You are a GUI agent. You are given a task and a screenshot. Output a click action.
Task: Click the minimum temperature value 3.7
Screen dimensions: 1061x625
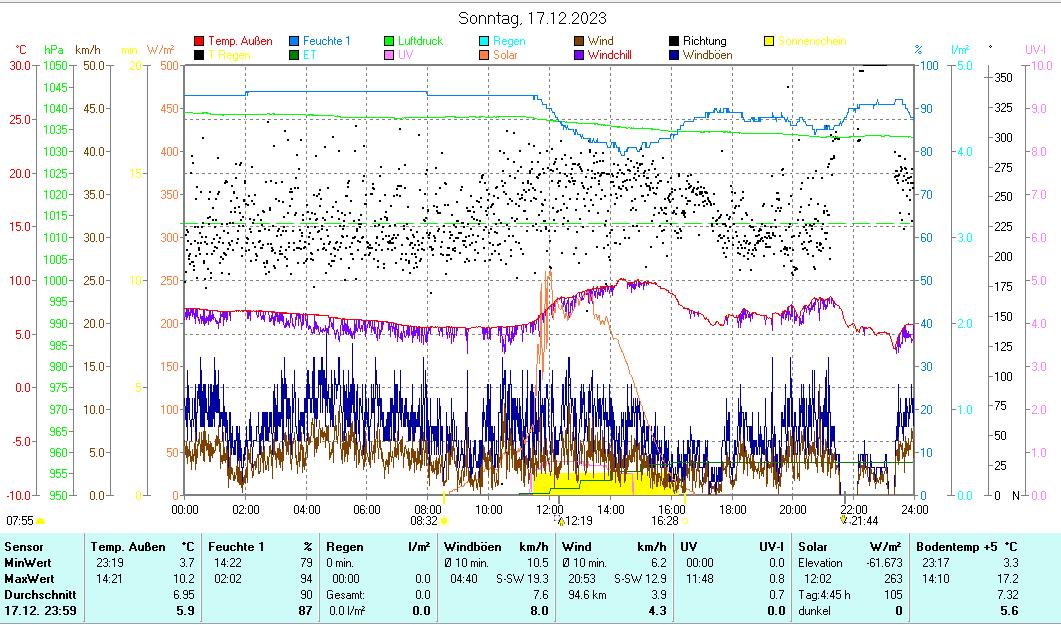[x=187, y=563]
